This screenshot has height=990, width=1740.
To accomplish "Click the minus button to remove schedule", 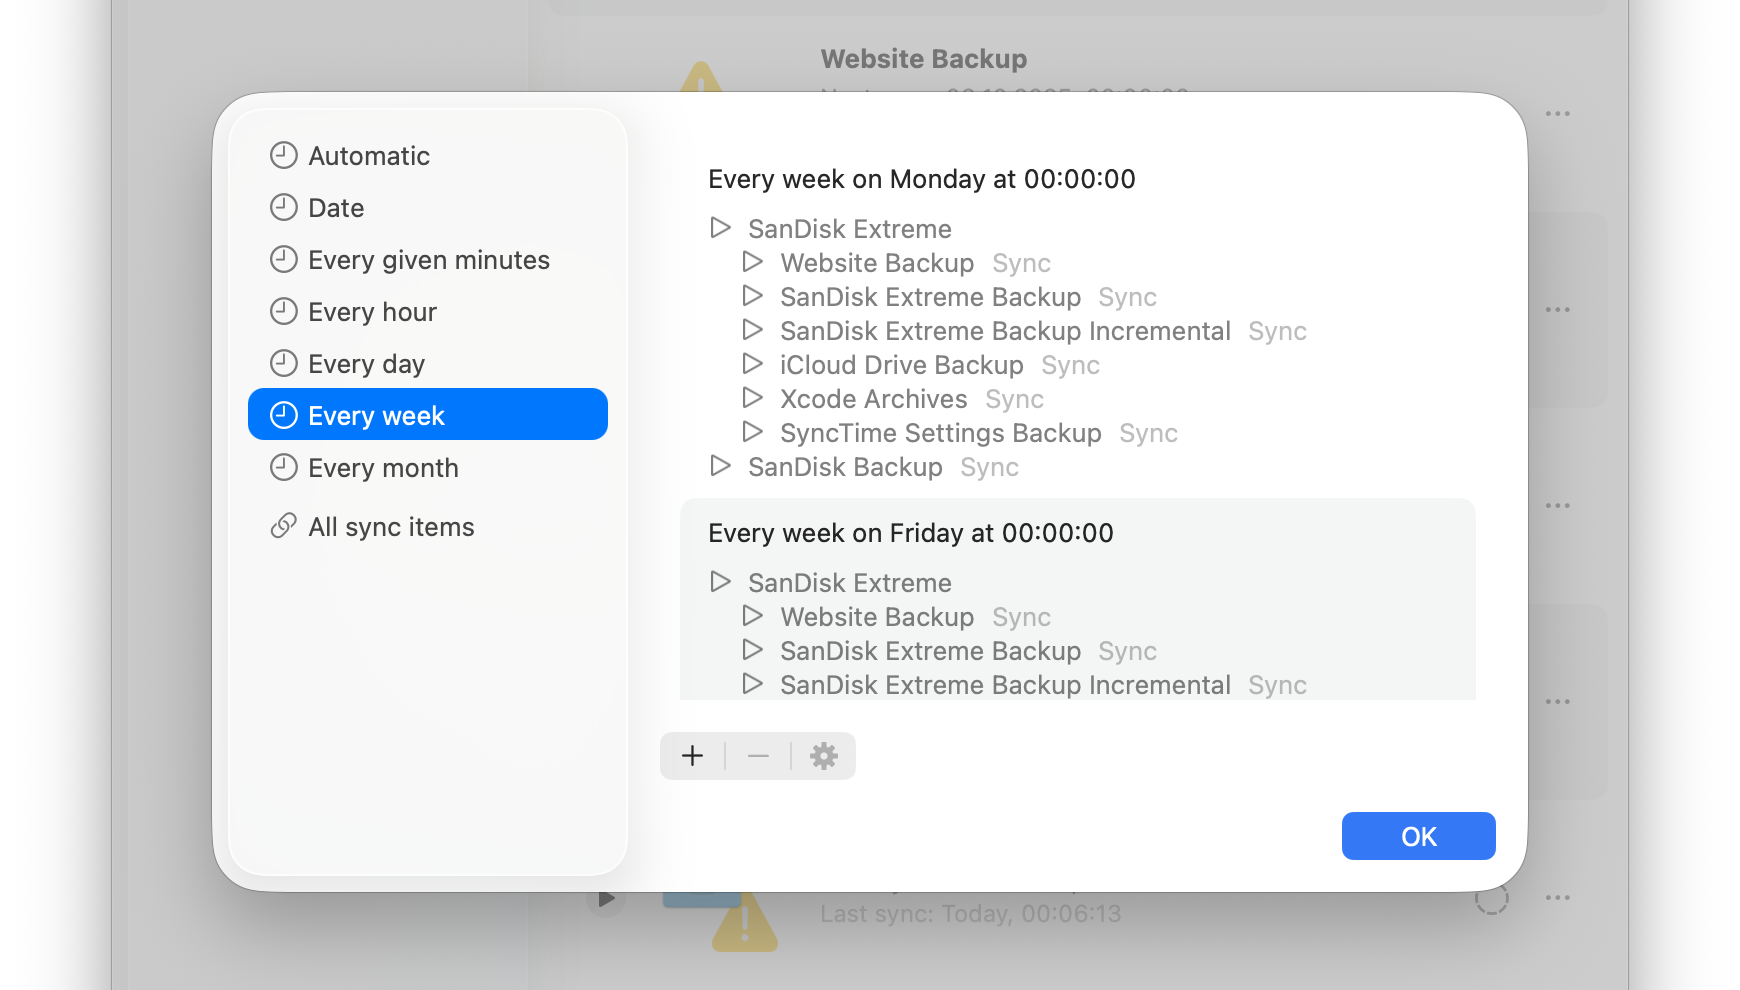I will 758,756.
